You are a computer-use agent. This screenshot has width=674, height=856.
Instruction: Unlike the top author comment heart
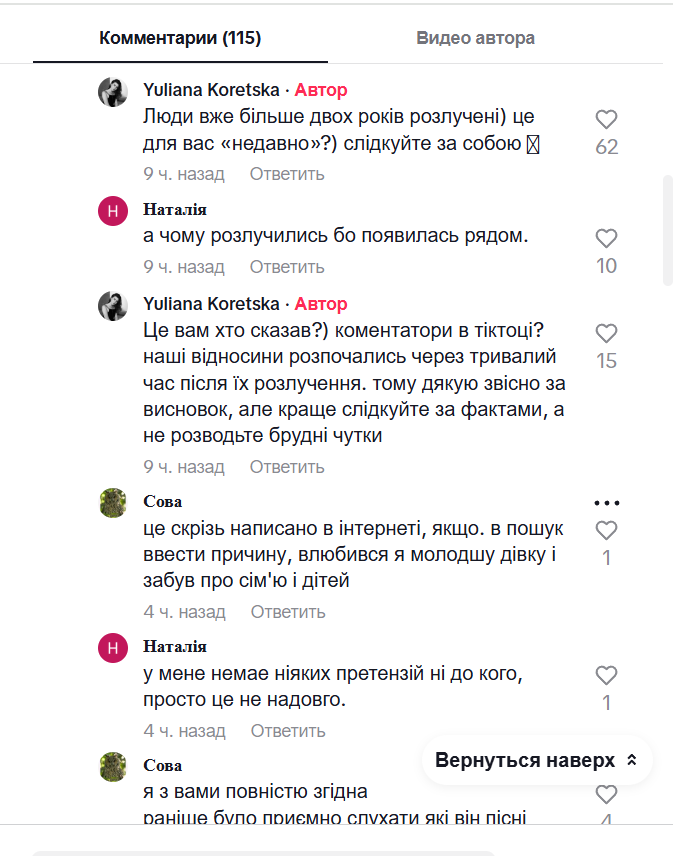[x=606, y=119]
